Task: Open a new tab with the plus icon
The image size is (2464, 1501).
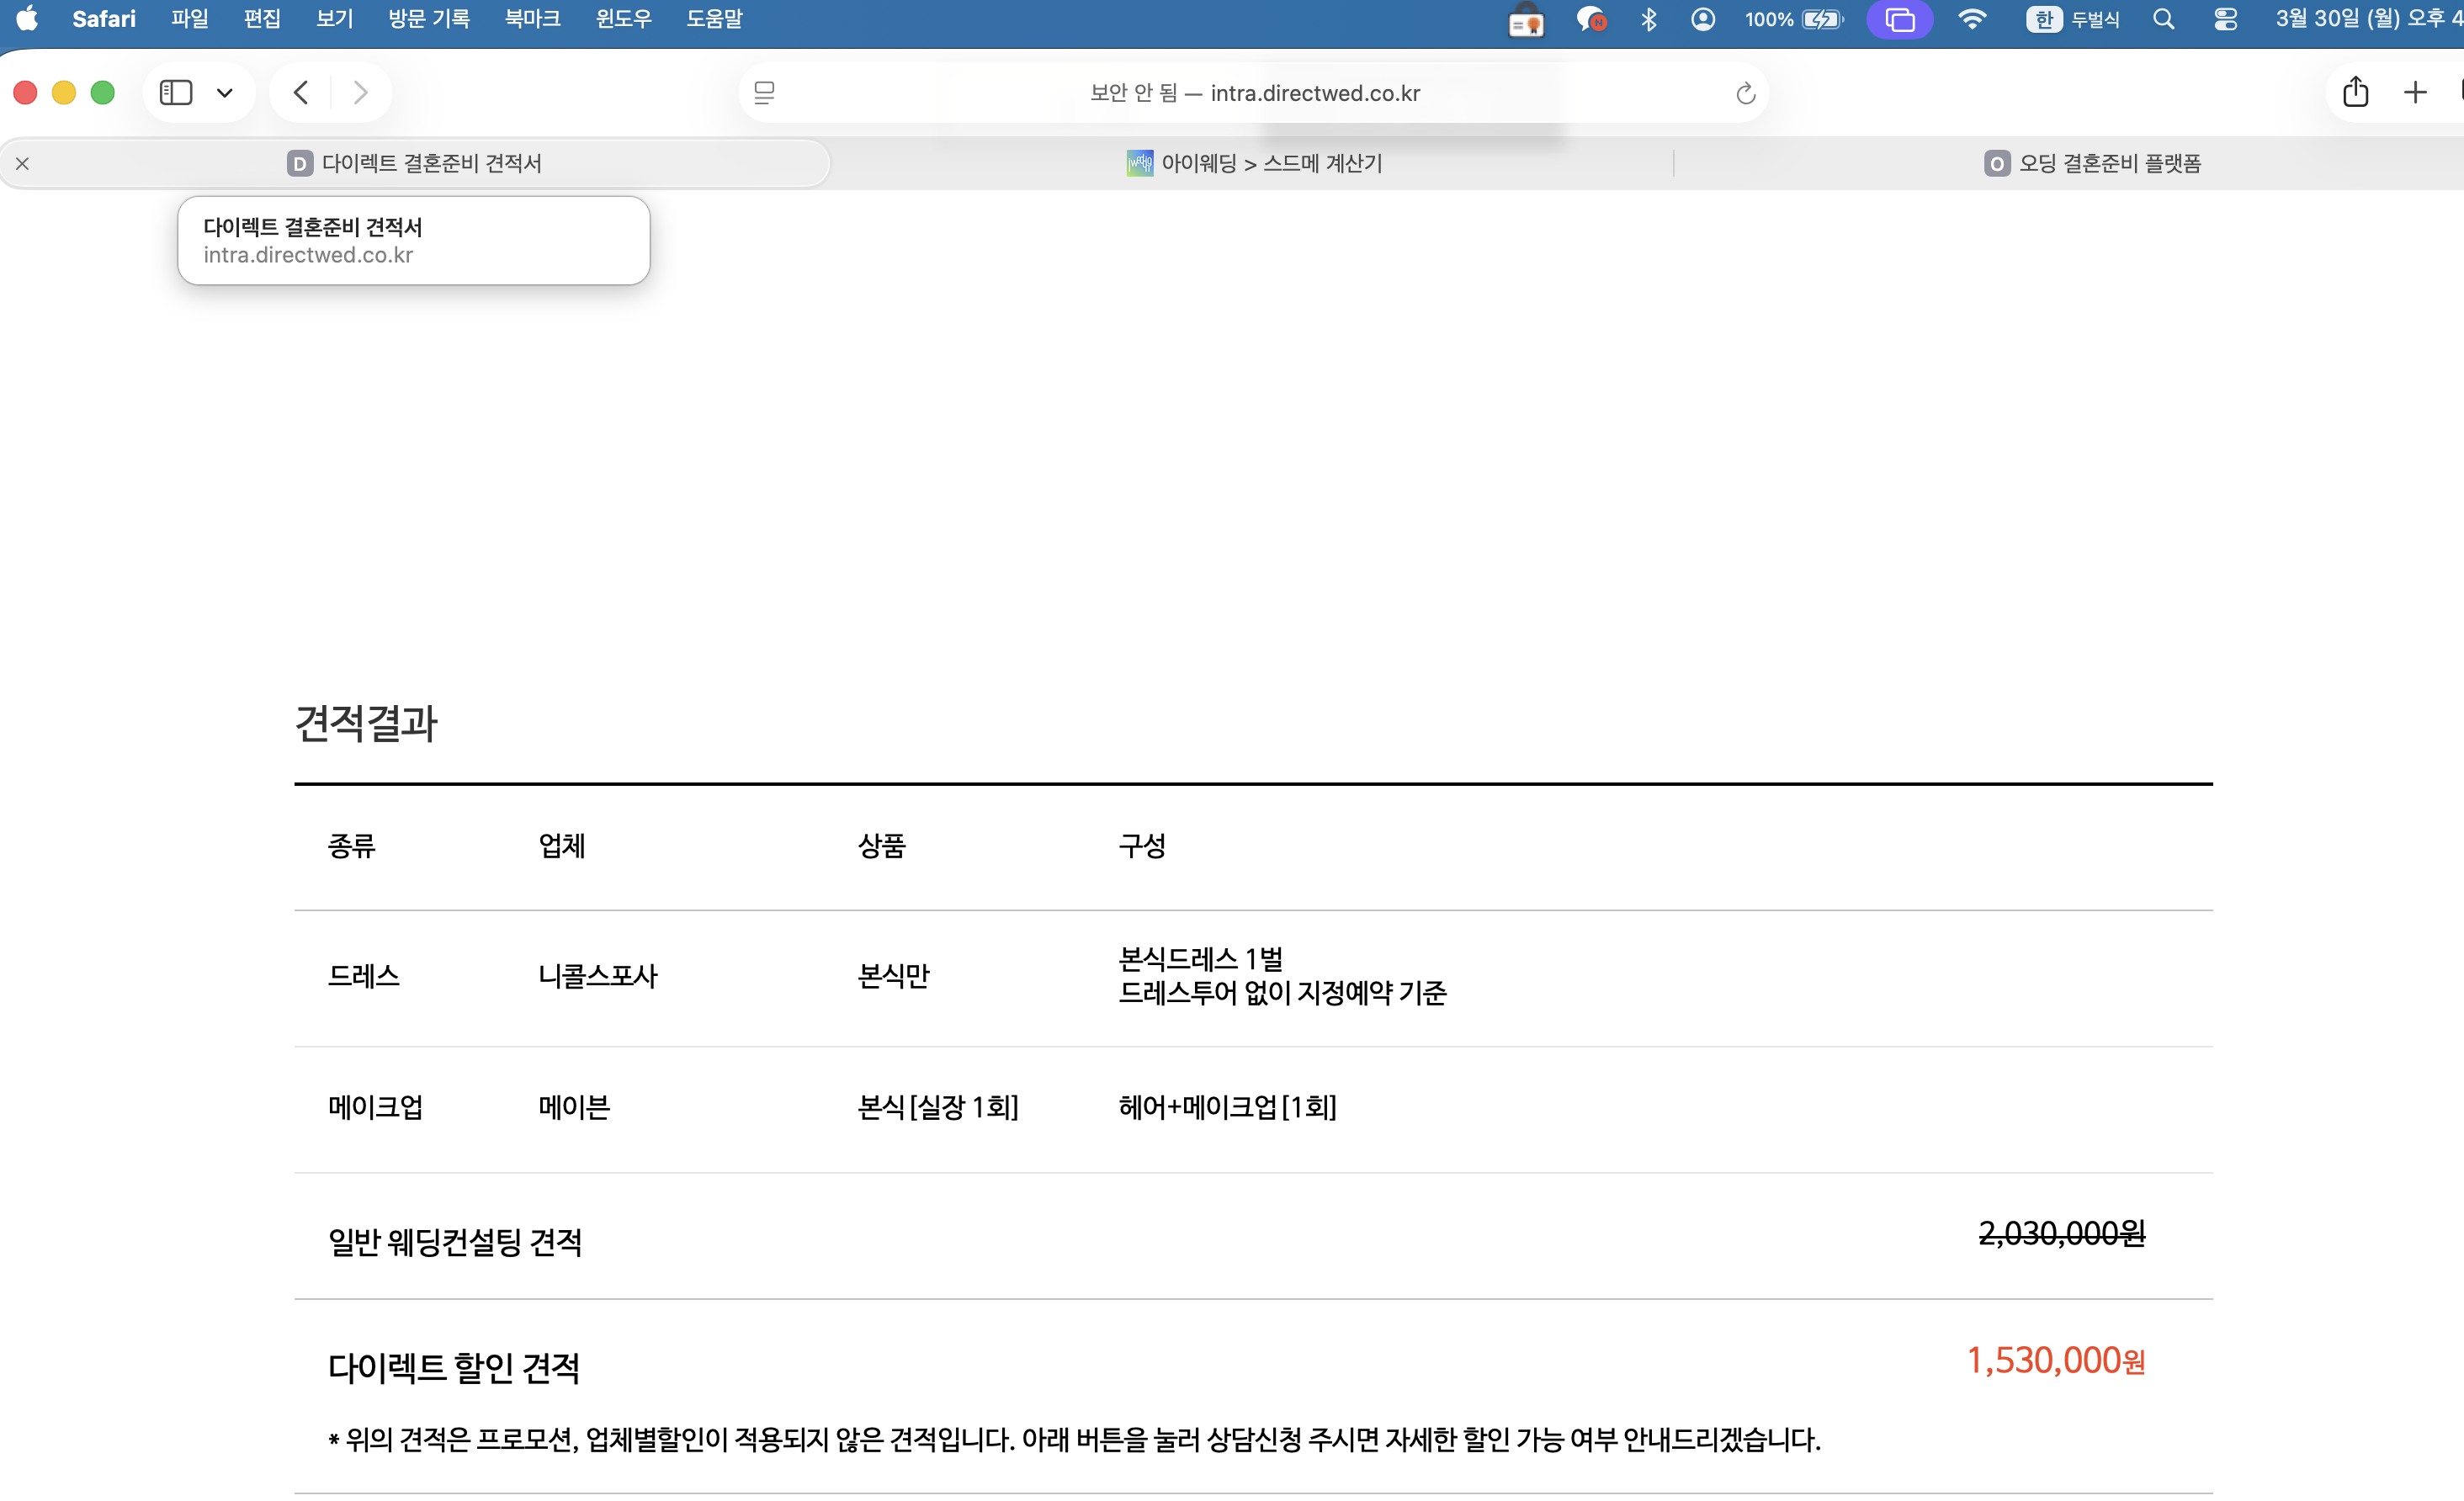Action: 2415,92
